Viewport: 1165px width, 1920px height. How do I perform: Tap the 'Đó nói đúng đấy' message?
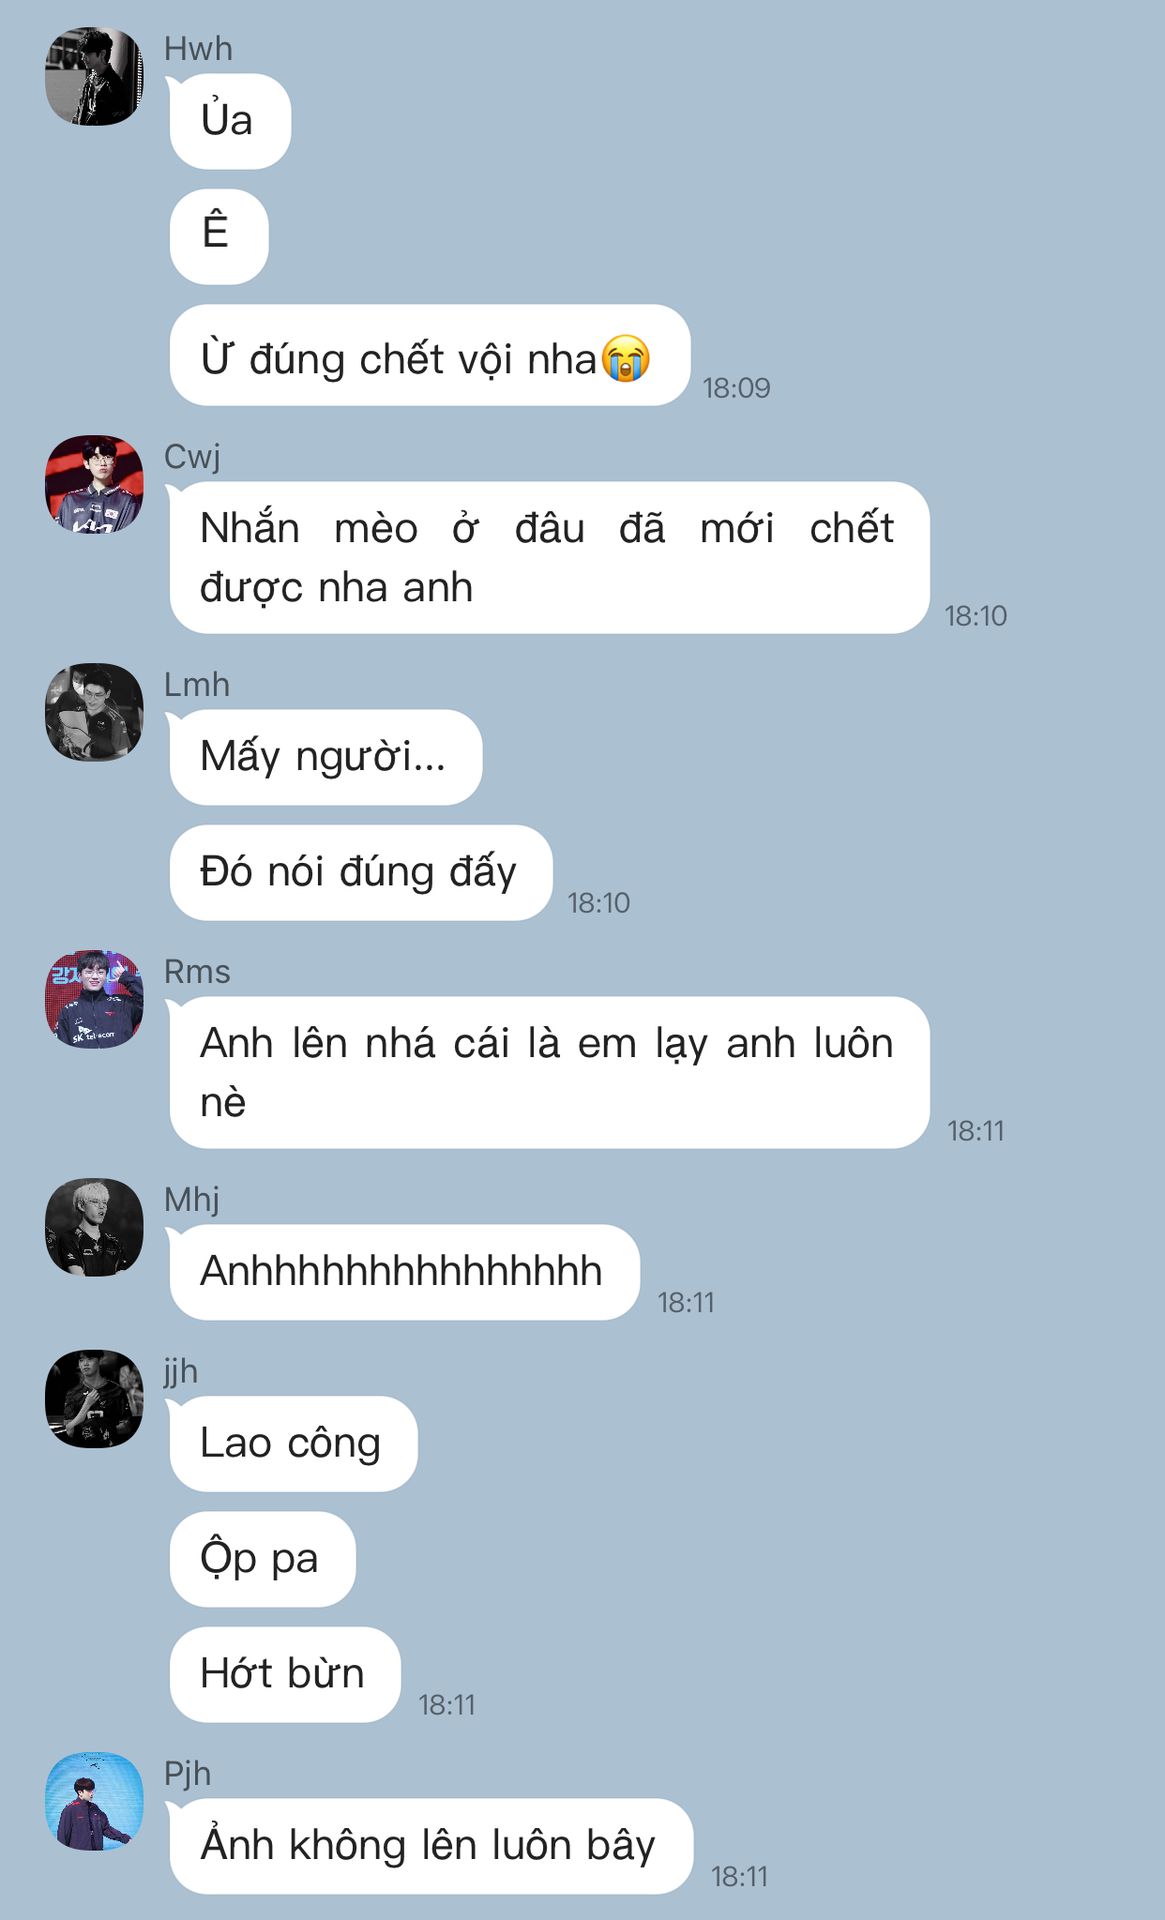click(x=361, y=872)
